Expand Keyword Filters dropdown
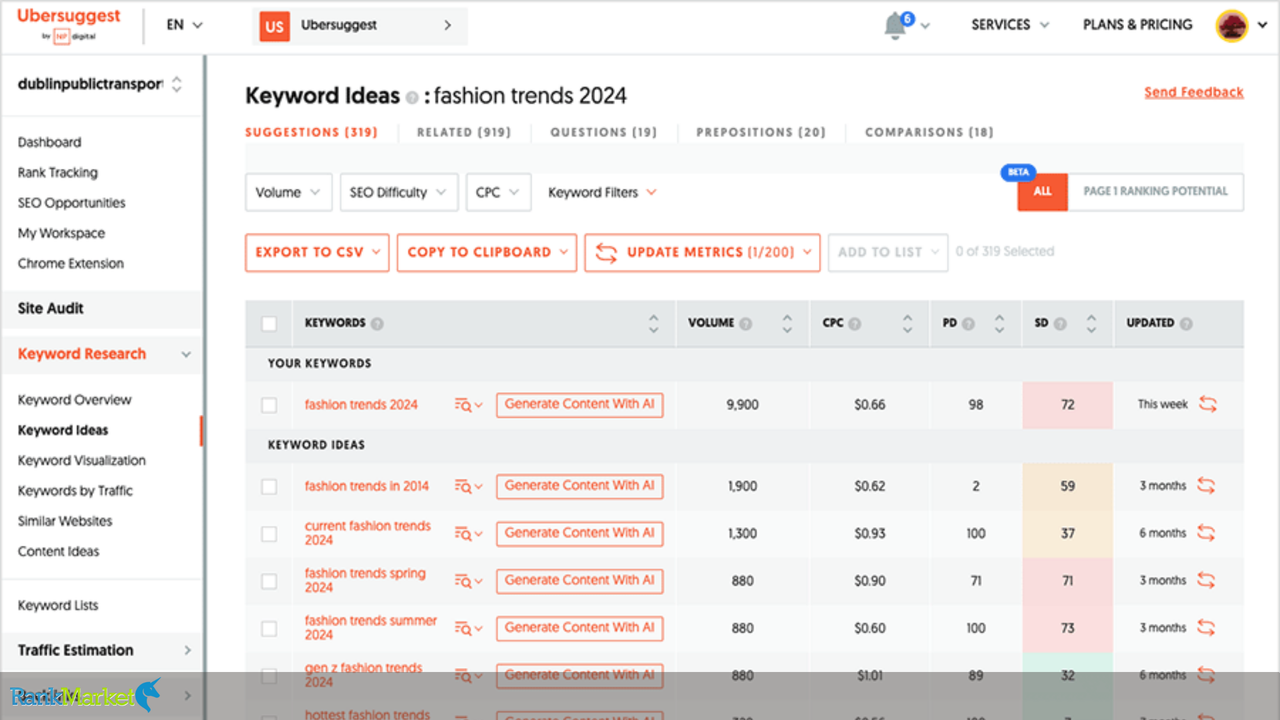The height and width of the screenshot is (720, 1280). click(x=602, y=192)
